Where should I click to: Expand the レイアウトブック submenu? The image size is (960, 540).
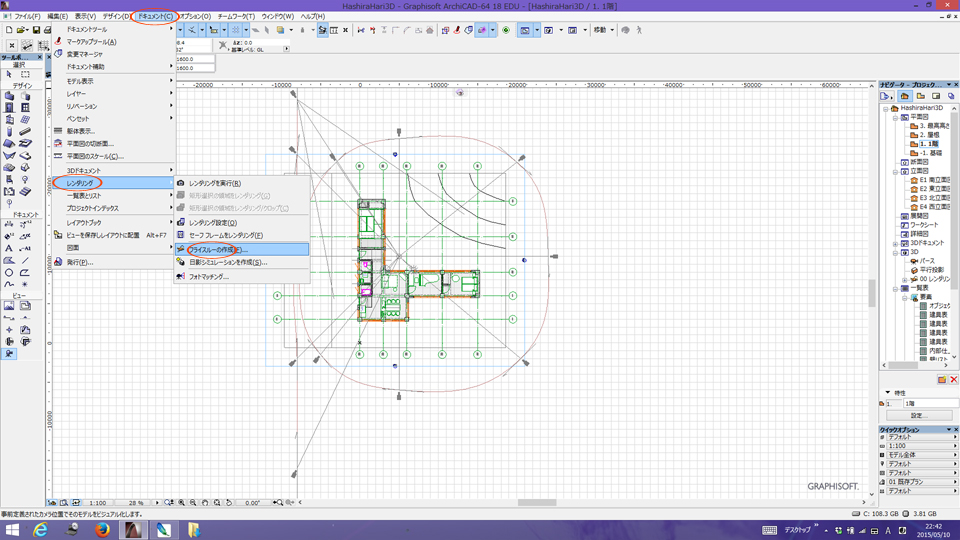click(114, 223)
